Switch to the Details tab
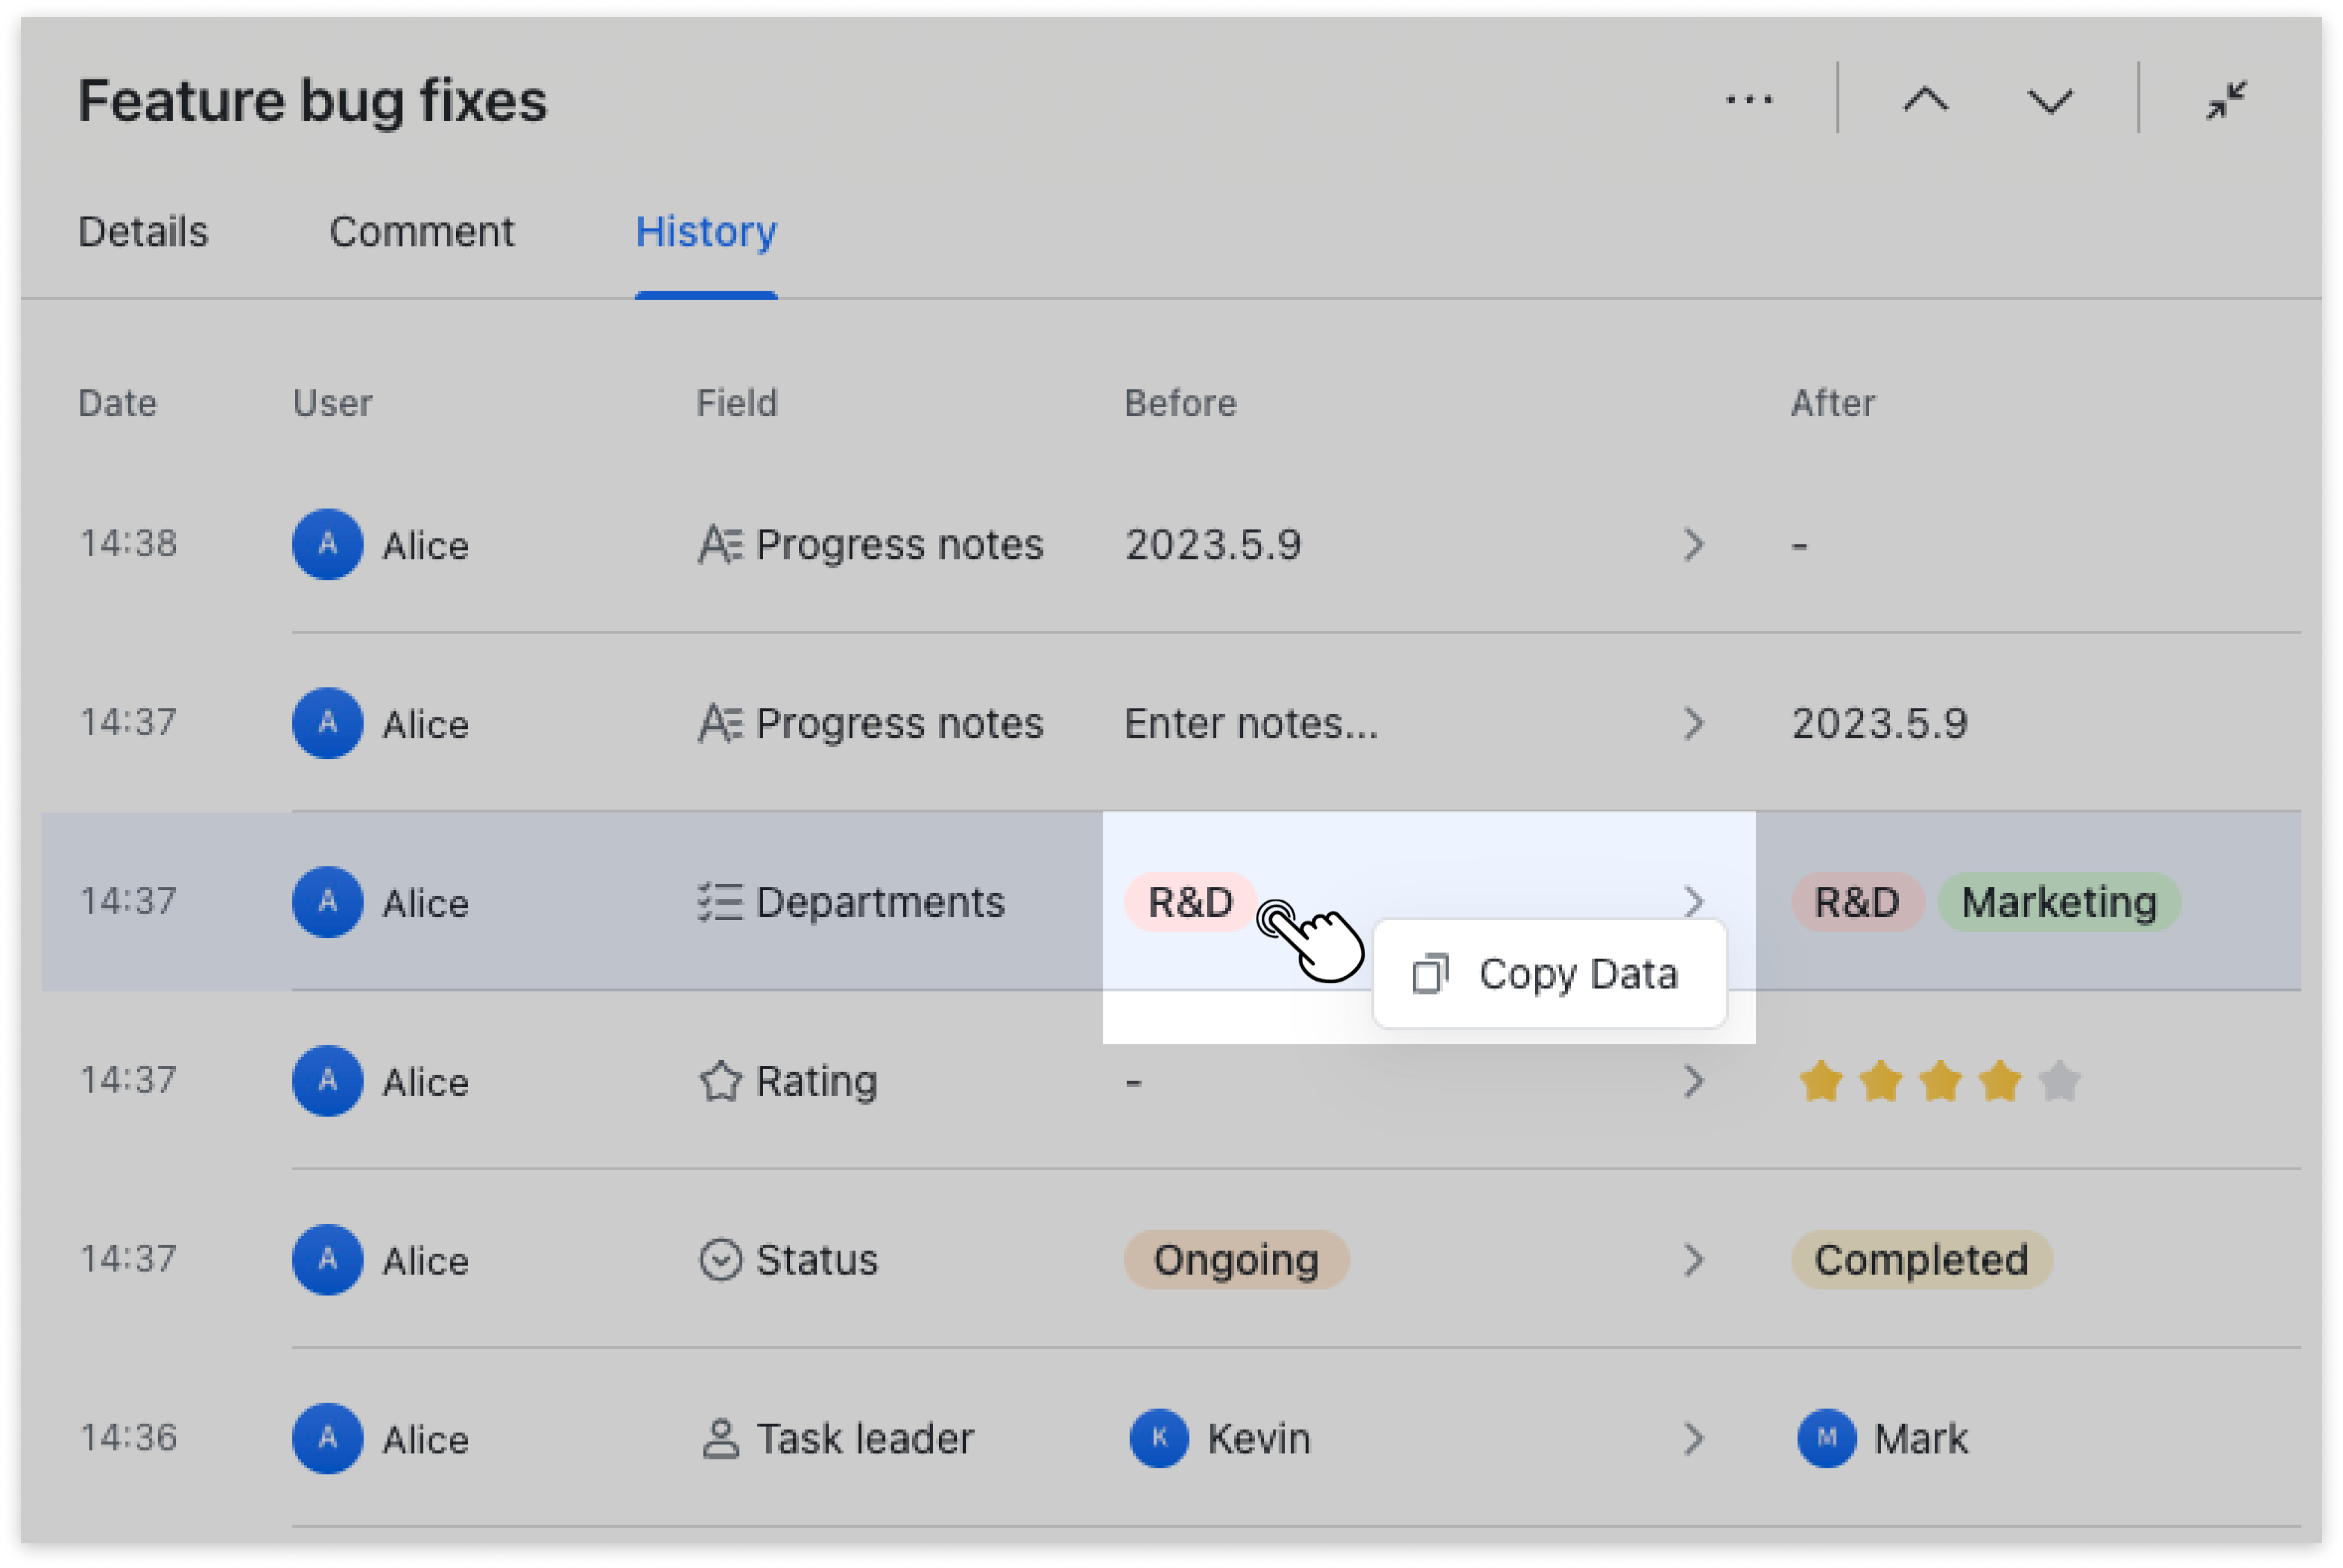This screenshot has height=1568, width=2343. coord(143,232)
